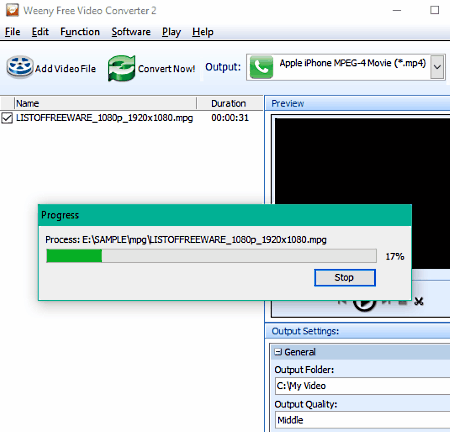
Task: Click the Output Quality: label
Action: tap(306, 404)
